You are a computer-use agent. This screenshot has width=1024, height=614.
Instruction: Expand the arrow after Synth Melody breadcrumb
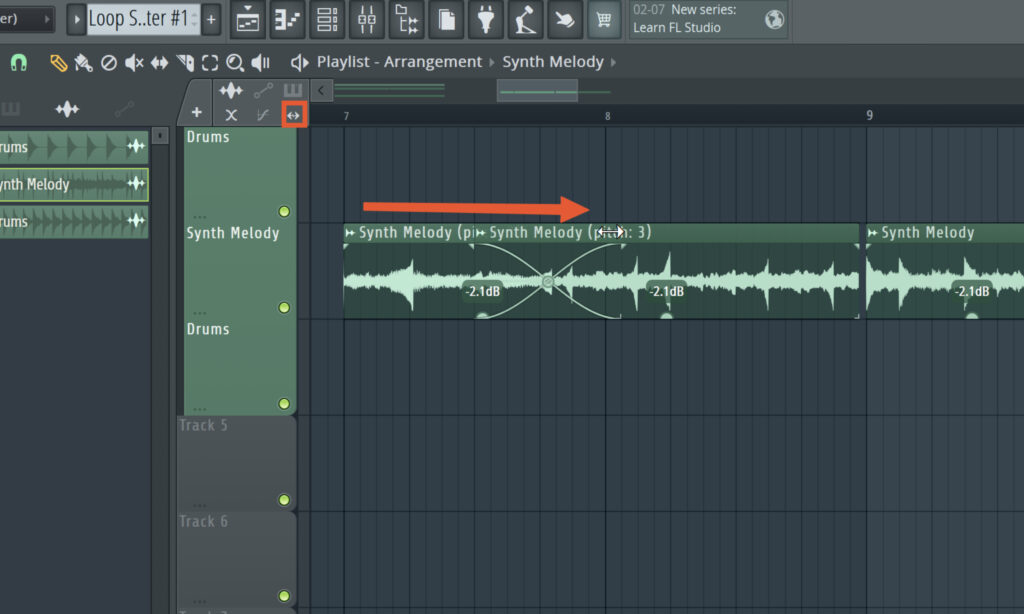point(613,63)
